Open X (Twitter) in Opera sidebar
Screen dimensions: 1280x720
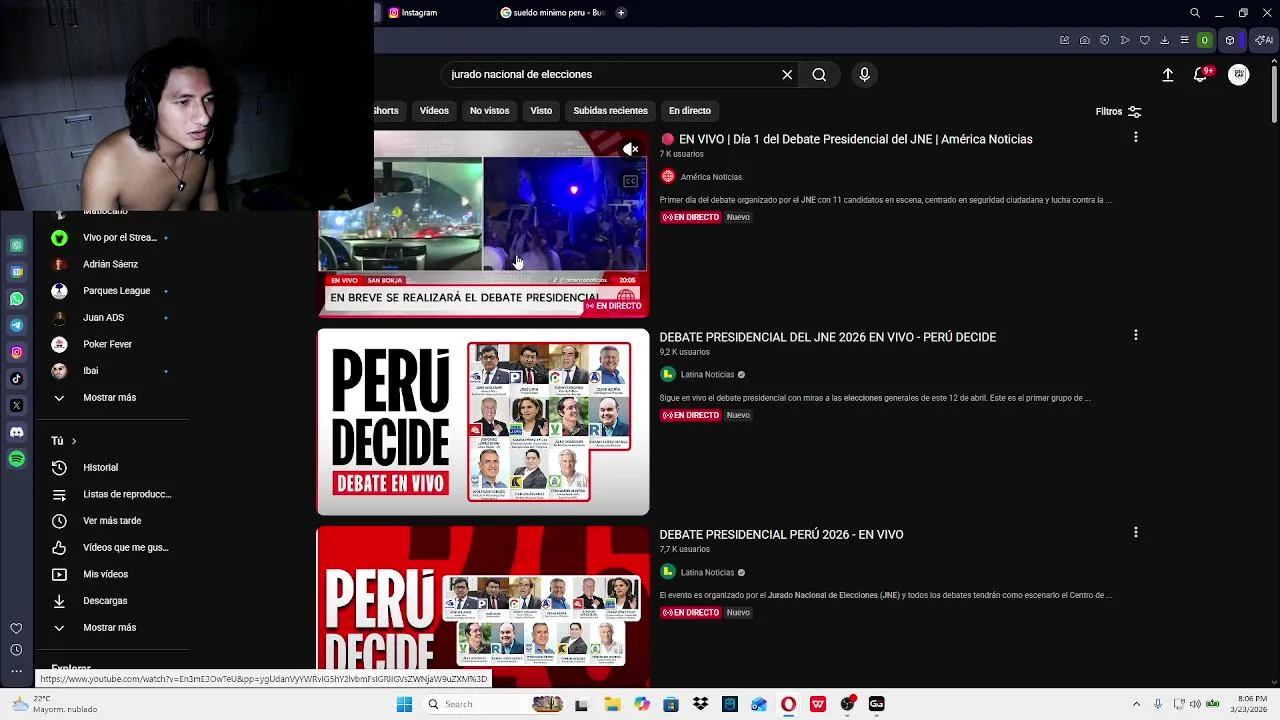point(17,405)
